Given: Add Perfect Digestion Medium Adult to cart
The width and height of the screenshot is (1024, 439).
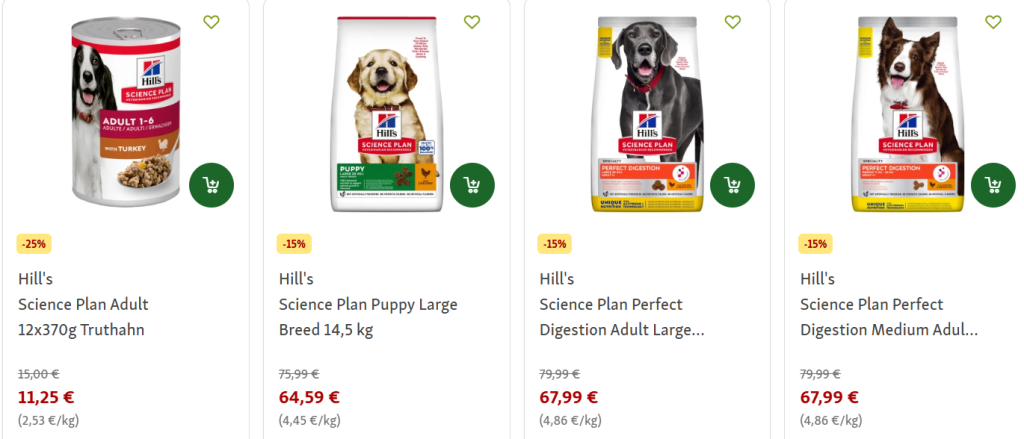Looking at the screenshot, I should click(x=993, y=186).
